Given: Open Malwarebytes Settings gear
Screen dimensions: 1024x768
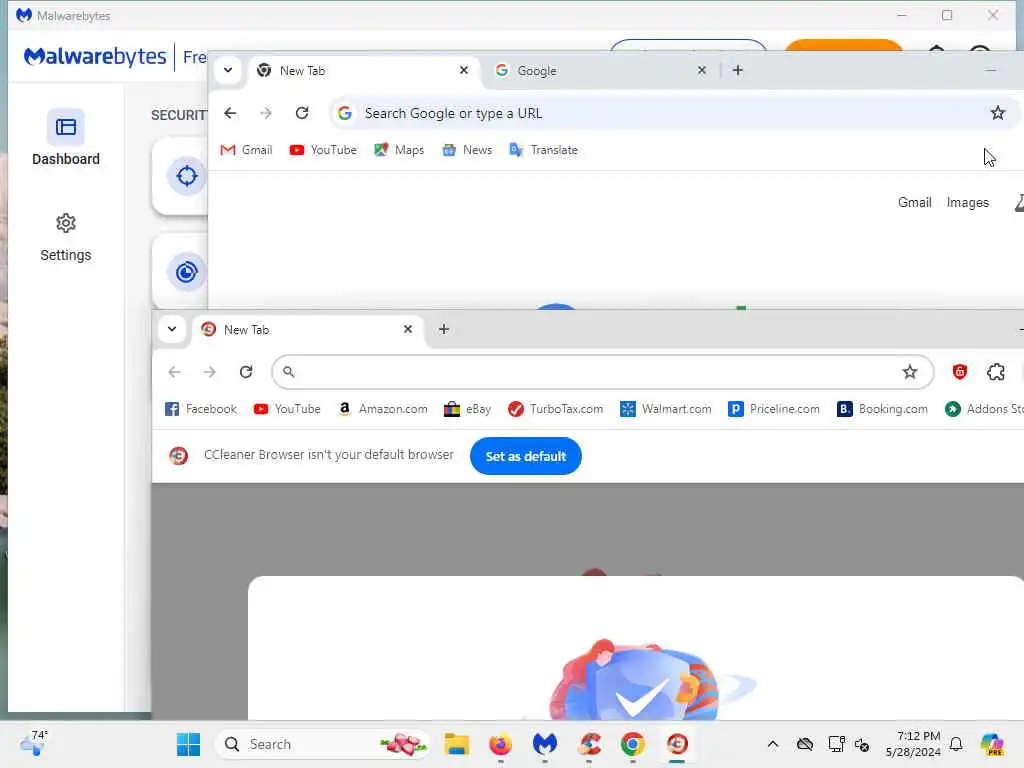Looking at the screenshot, I should pyautogui.click(x=65, y=238).
